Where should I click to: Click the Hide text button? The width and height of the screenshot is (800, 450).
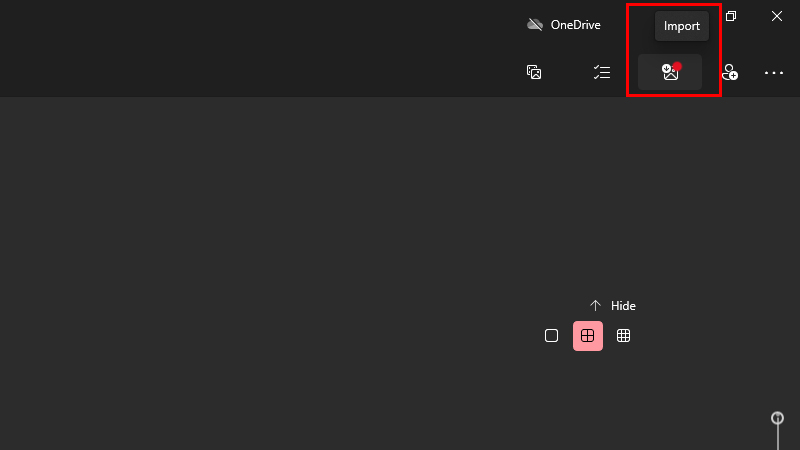click(623, 306)
